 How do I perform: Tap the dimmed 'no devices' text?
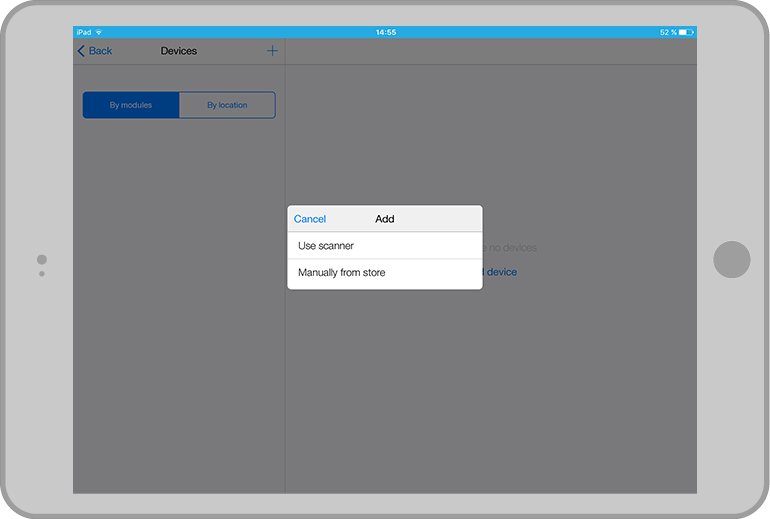pos(510,247)
